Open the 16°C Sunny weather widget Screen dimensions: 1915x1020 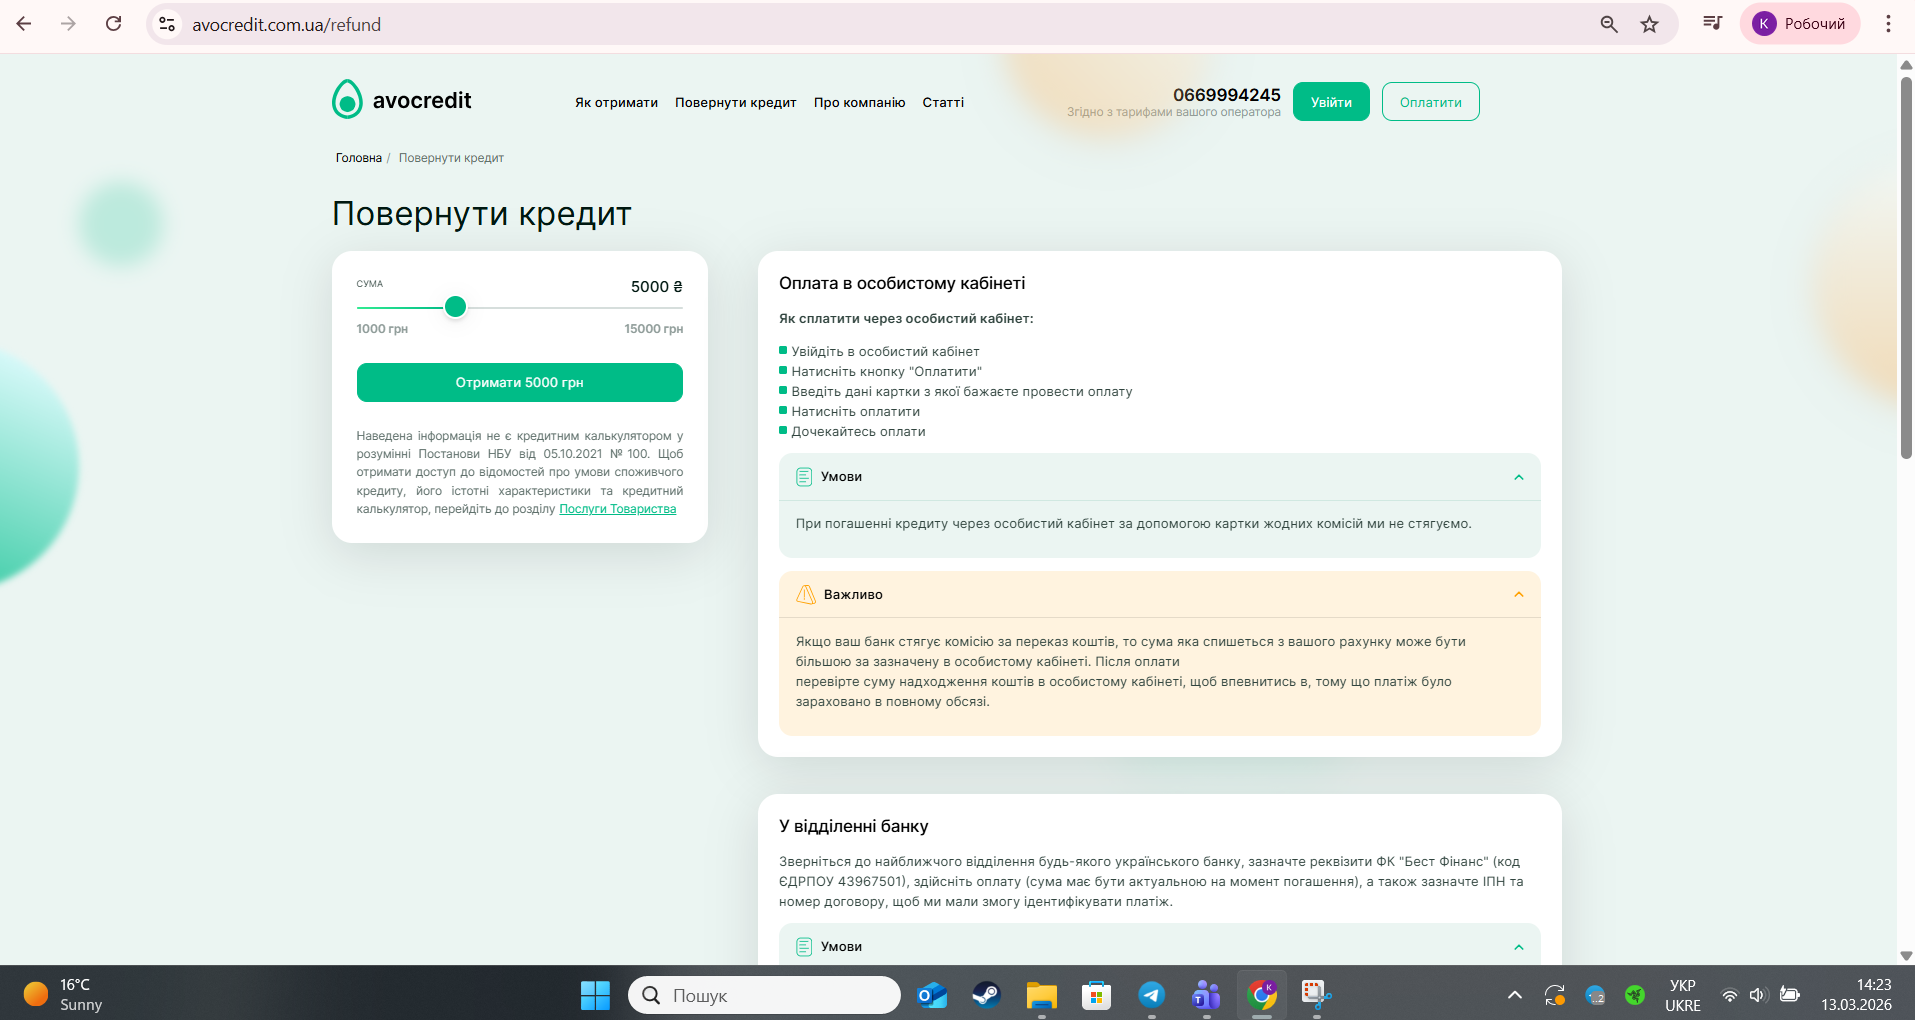62,995
